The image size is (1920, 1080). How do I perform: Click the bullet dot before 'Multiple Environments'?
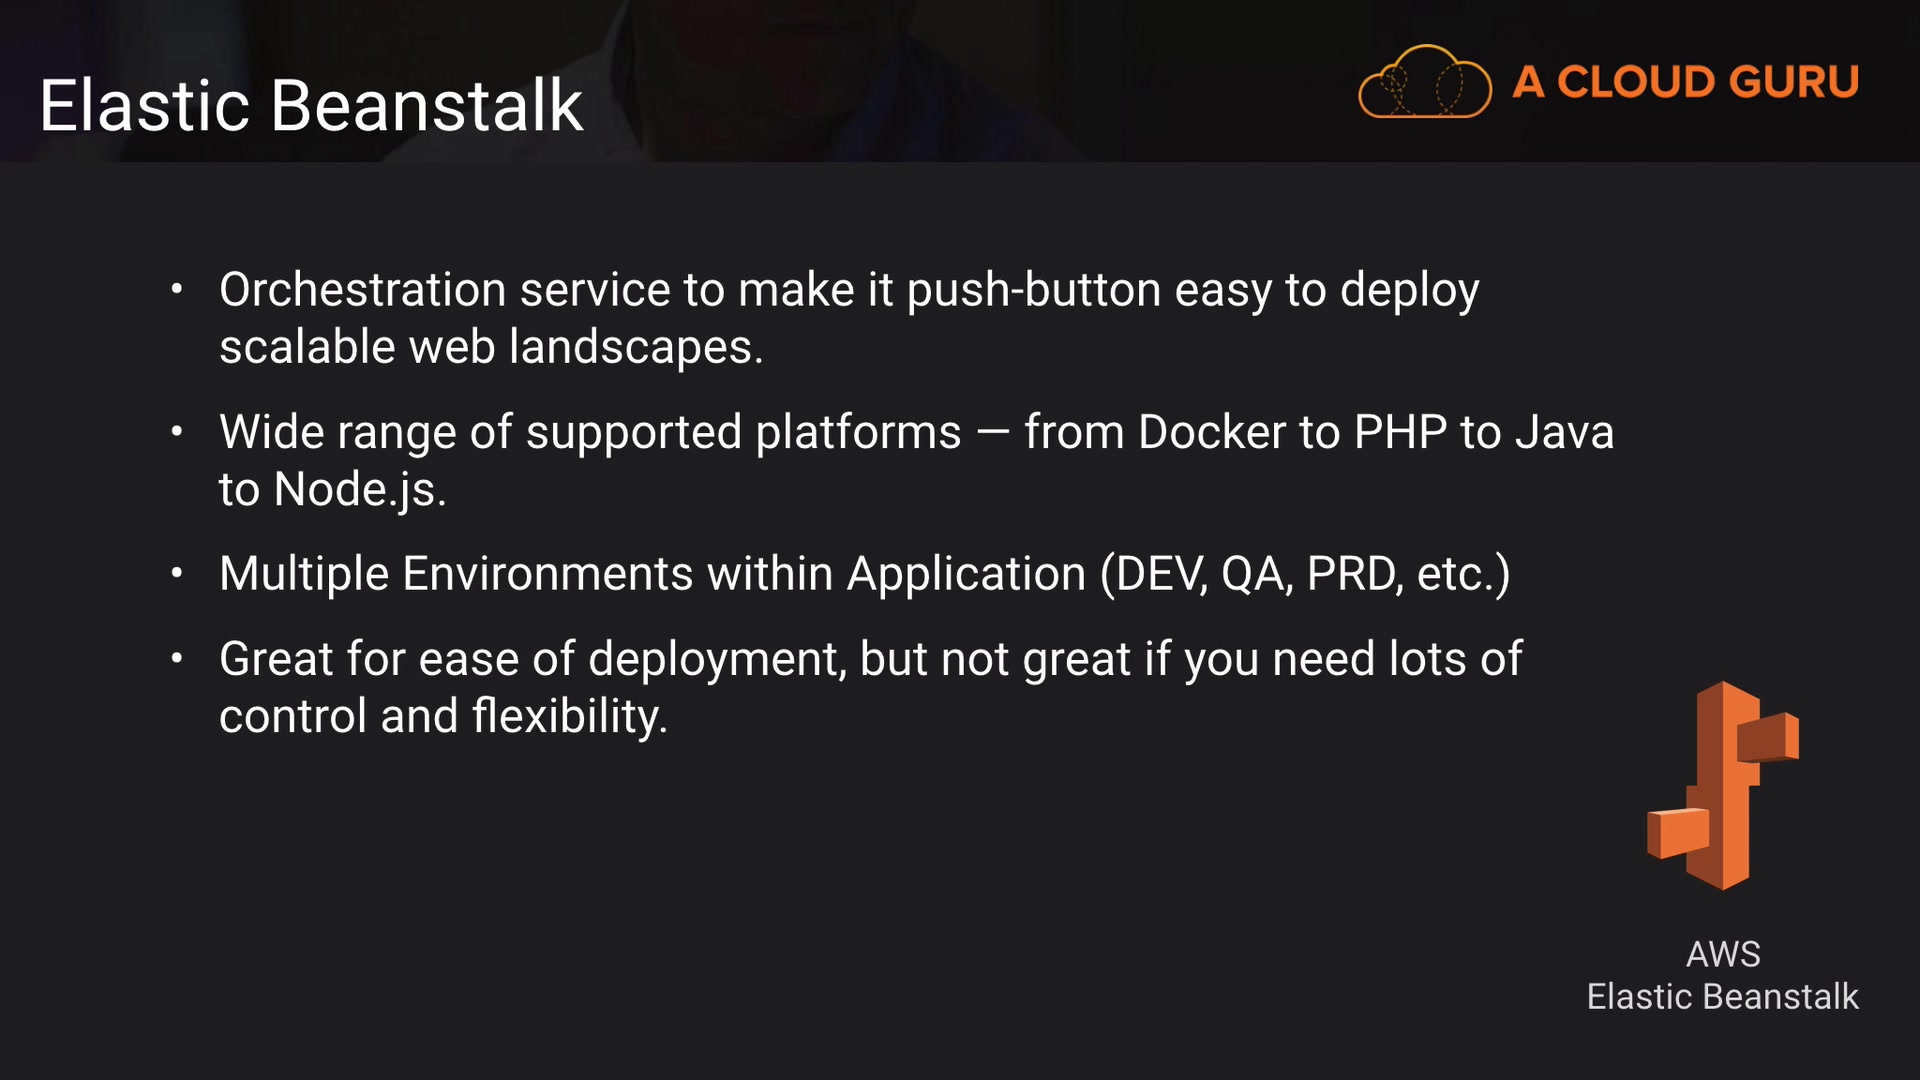click(177, 574)
